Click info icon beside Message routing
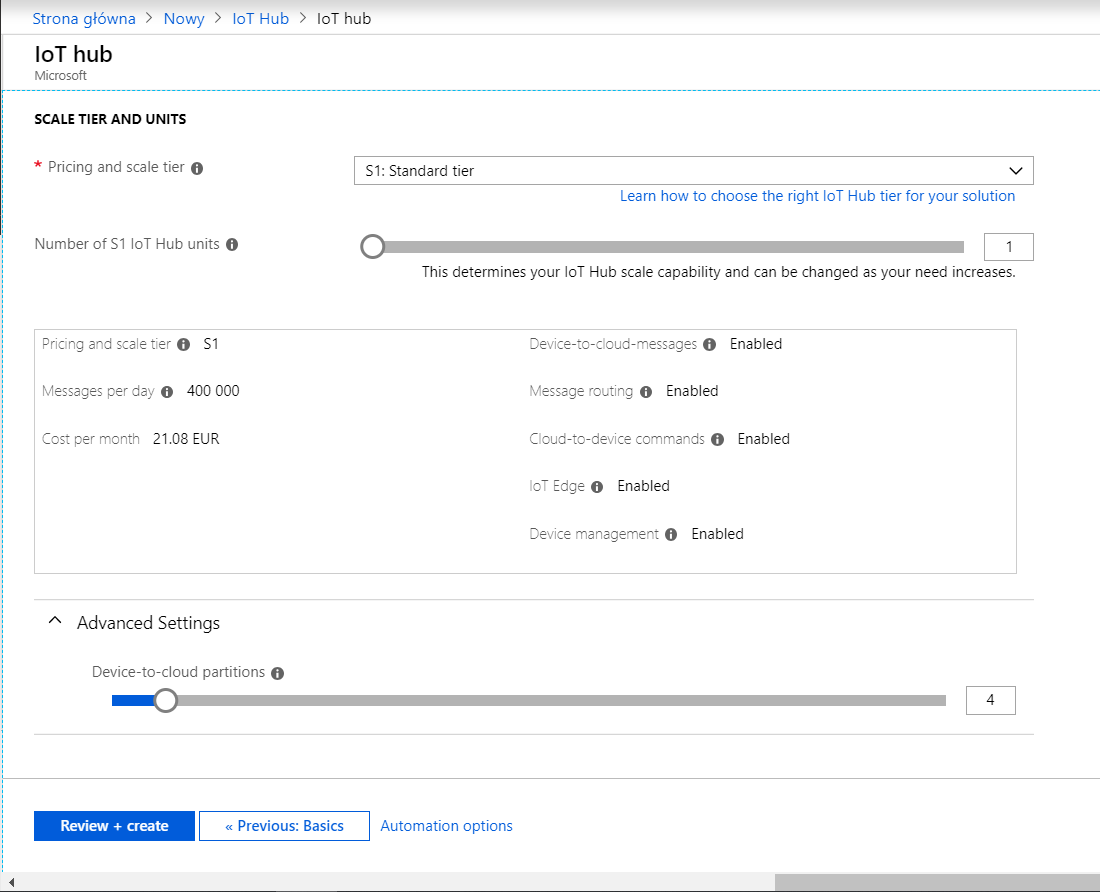Screen dimensions: 1100x892 pos(646,392)
